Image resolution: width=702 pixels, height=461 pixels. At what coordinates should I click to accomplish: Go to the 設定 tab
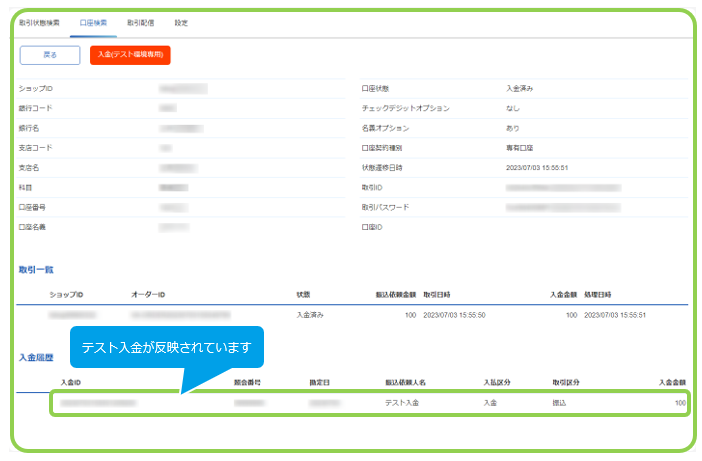[x=181, y=23]
